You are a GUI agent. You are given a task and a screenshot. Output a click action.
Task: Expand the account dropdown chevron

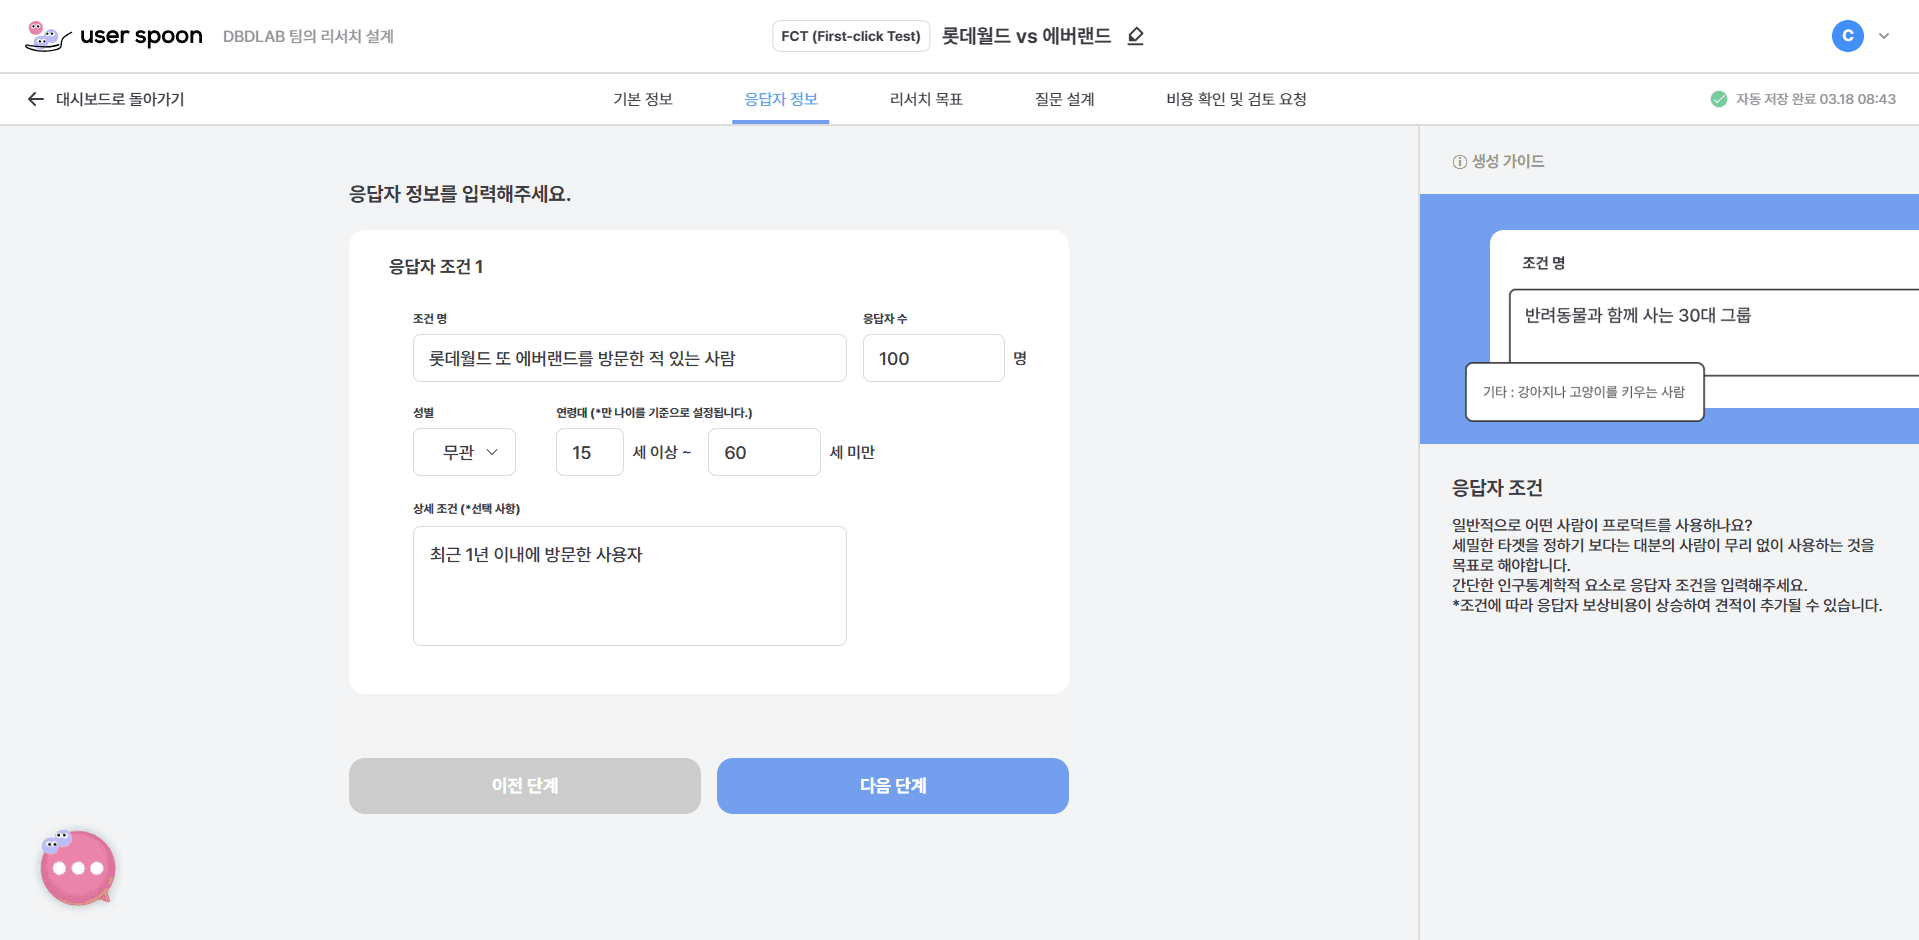(x=1884, y=36)
